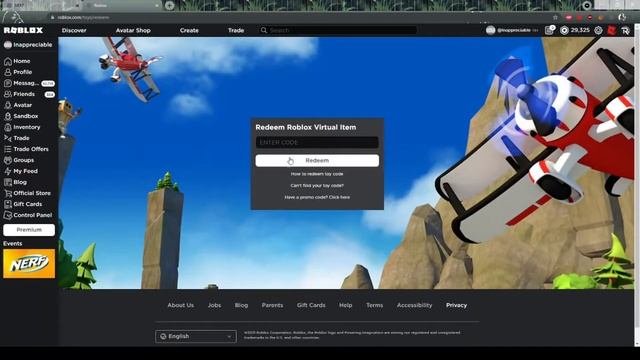Image resolution: width=640 pixels, height=360 pixels.
Task: Click the search magnifier icon
Action: point(264,30)
